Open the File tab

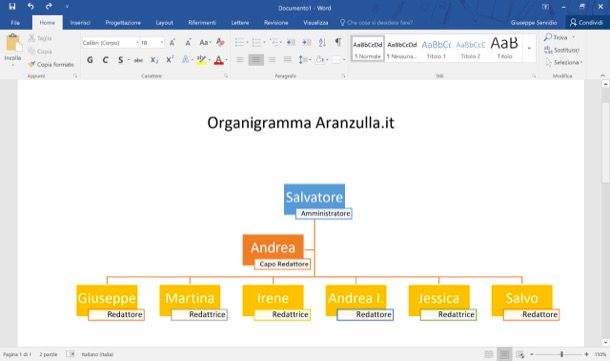(x=15, y=23)
